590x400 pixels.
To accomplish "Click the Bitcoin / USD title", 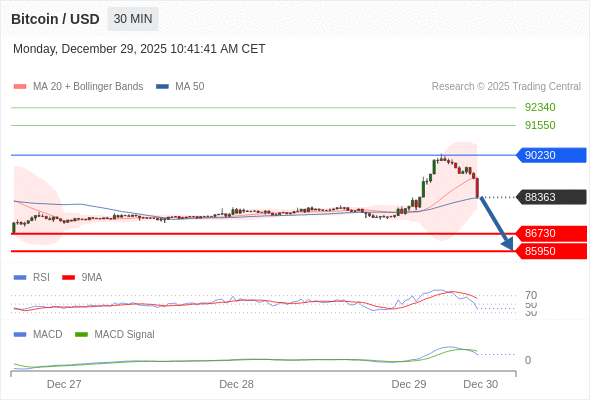I will [x=55, y=19].
